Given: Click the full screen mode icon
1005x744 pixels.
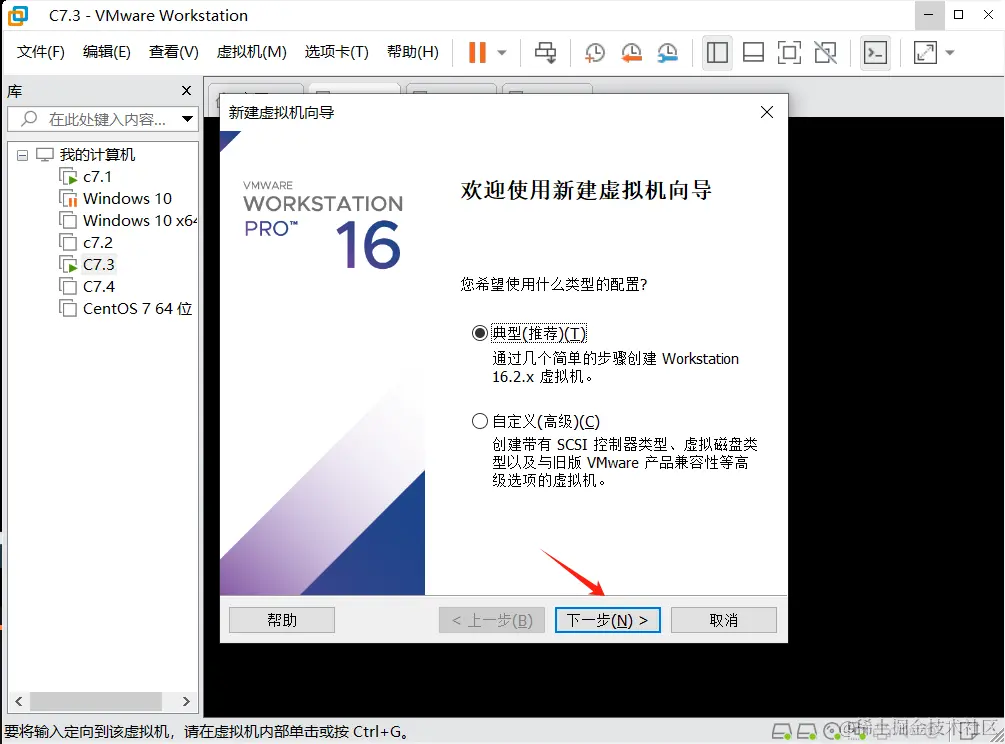Looking at the screenshot, I should (x=789, y=53).
